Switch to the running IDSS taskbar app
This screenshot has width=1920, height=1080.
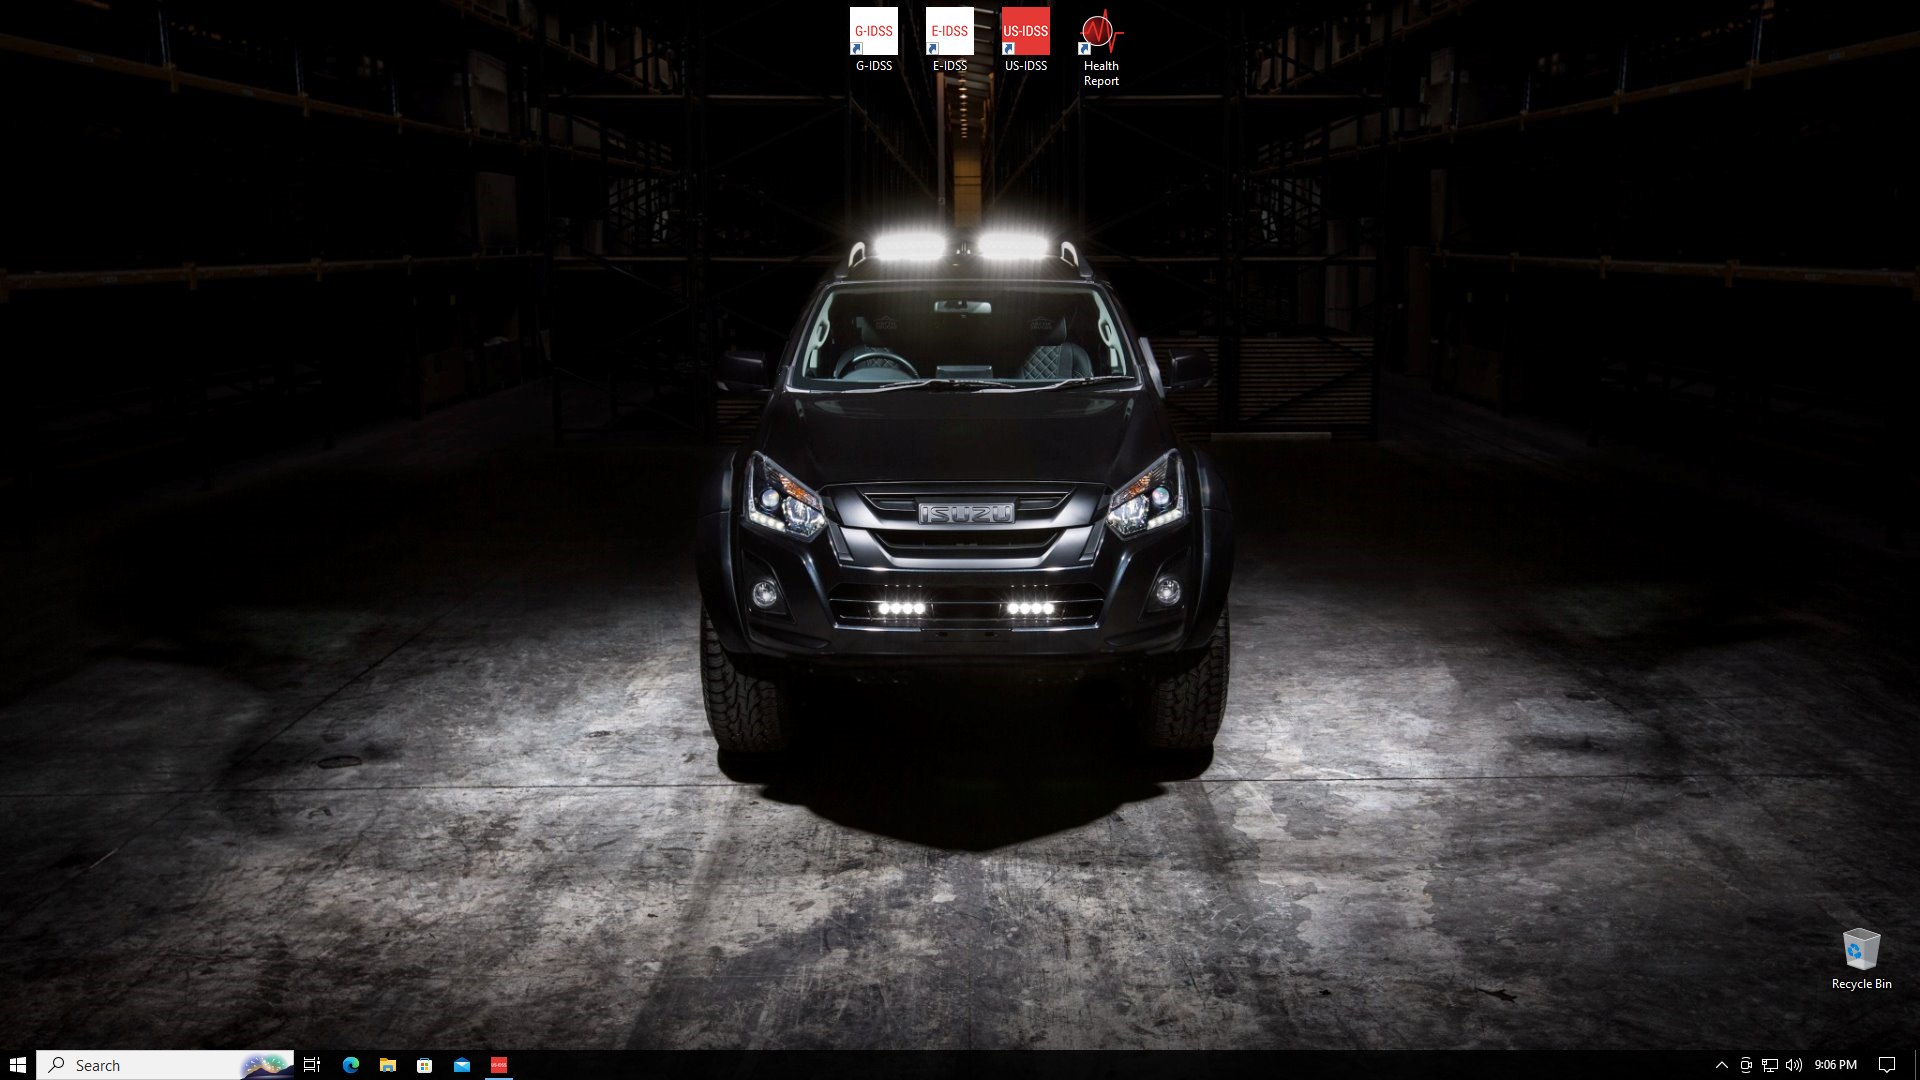pos(499,1065)
